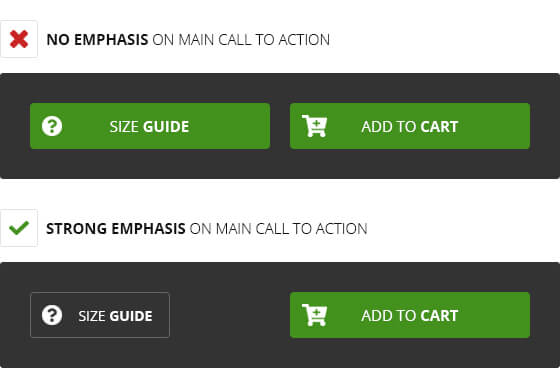
Task: Open the green Size Guide button
Action: tap(150, 126)
